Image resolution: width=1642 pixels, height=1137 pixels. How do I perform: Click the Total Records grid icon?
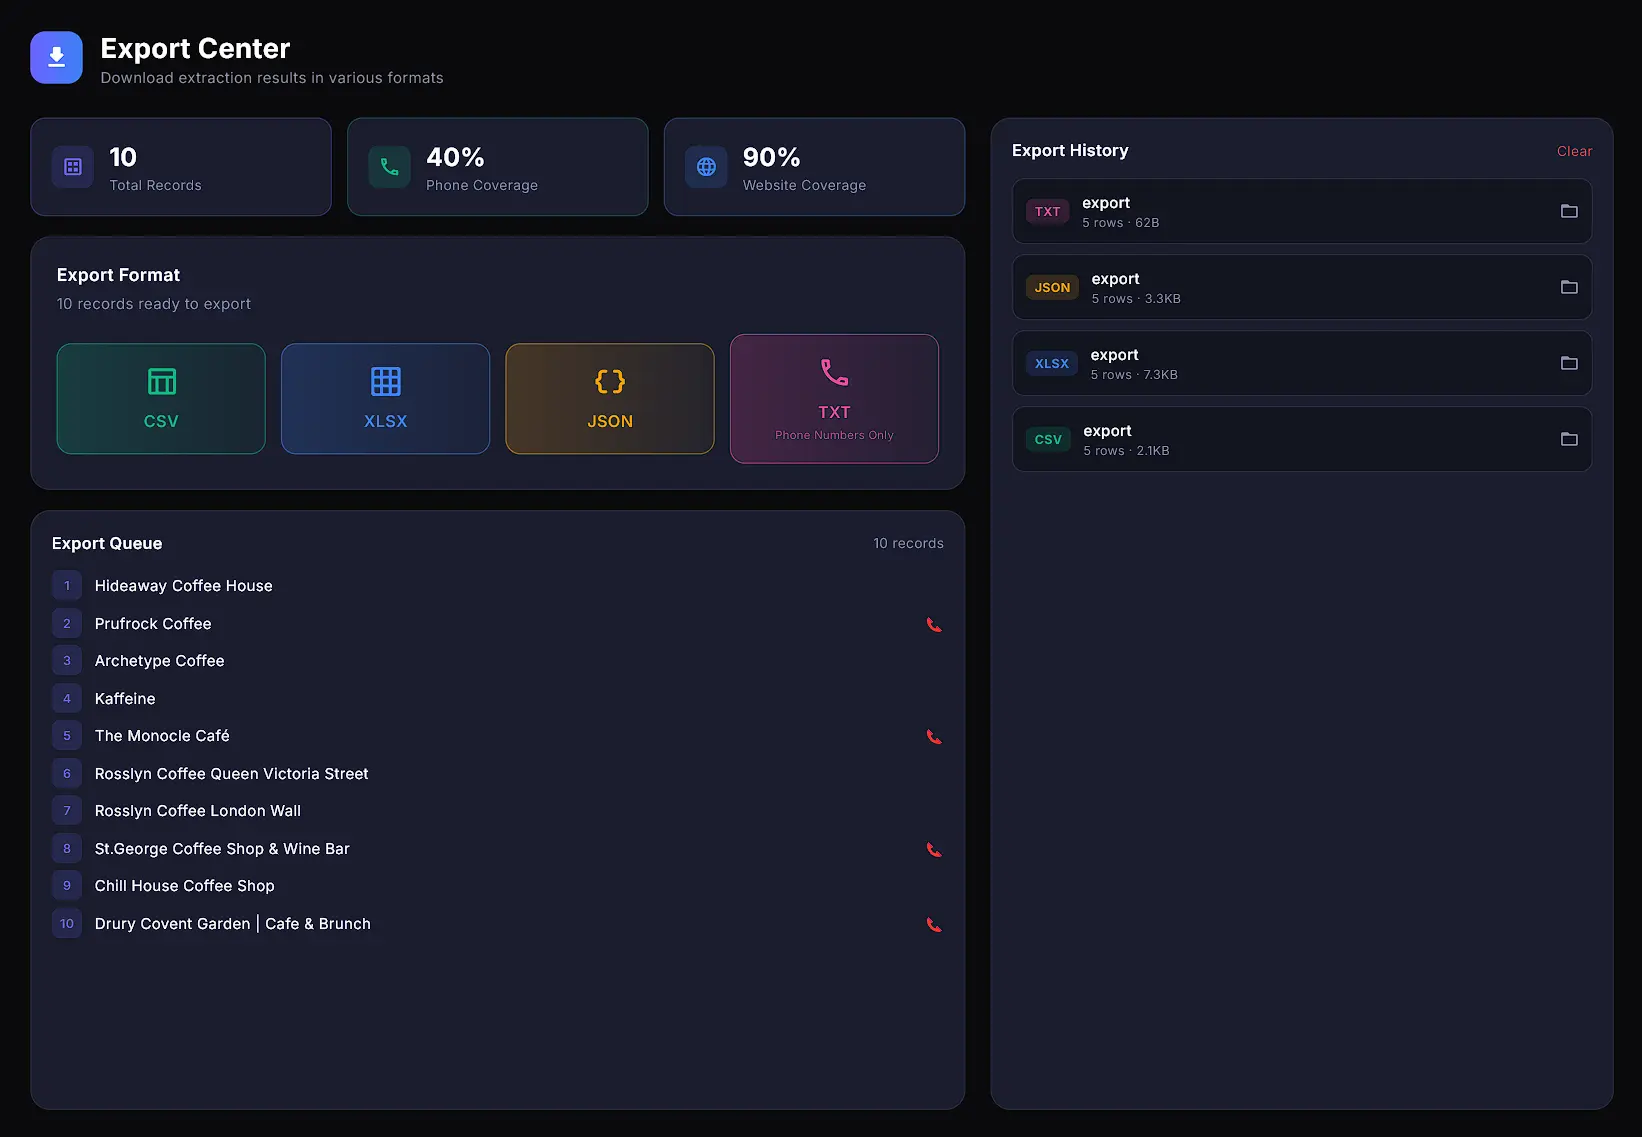[x=73, y=167]
